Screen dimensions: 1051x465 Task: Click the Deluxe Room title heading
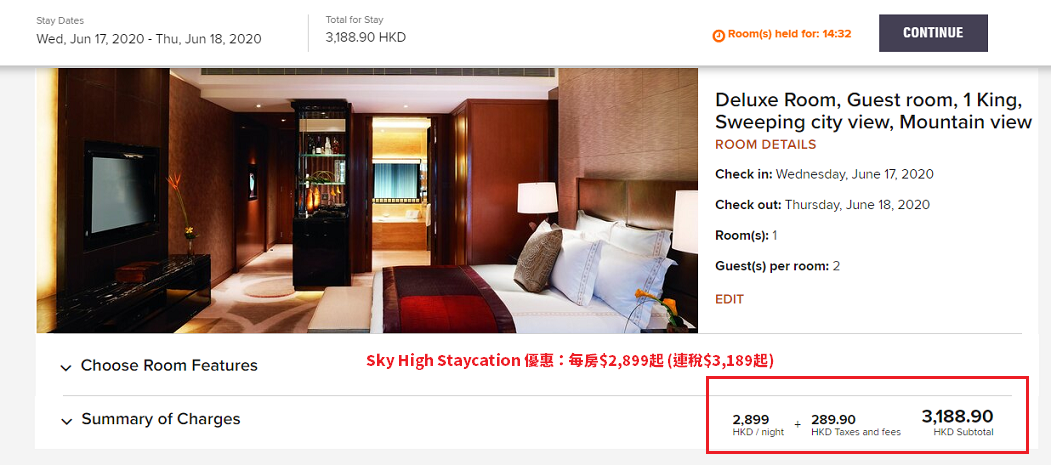pos(873,111)
